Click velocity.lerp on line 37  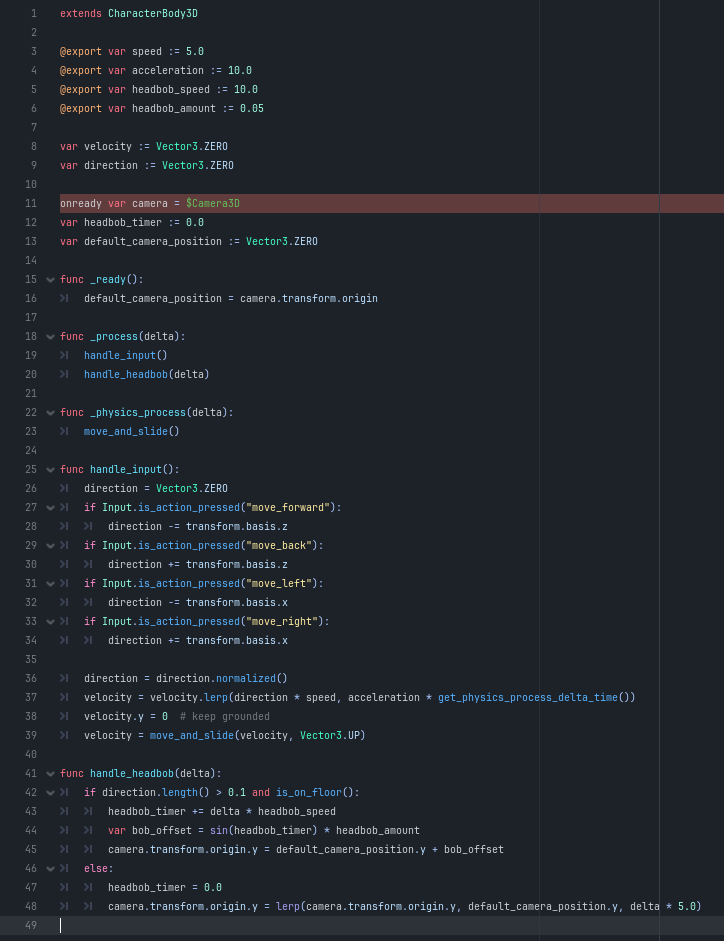189,697
